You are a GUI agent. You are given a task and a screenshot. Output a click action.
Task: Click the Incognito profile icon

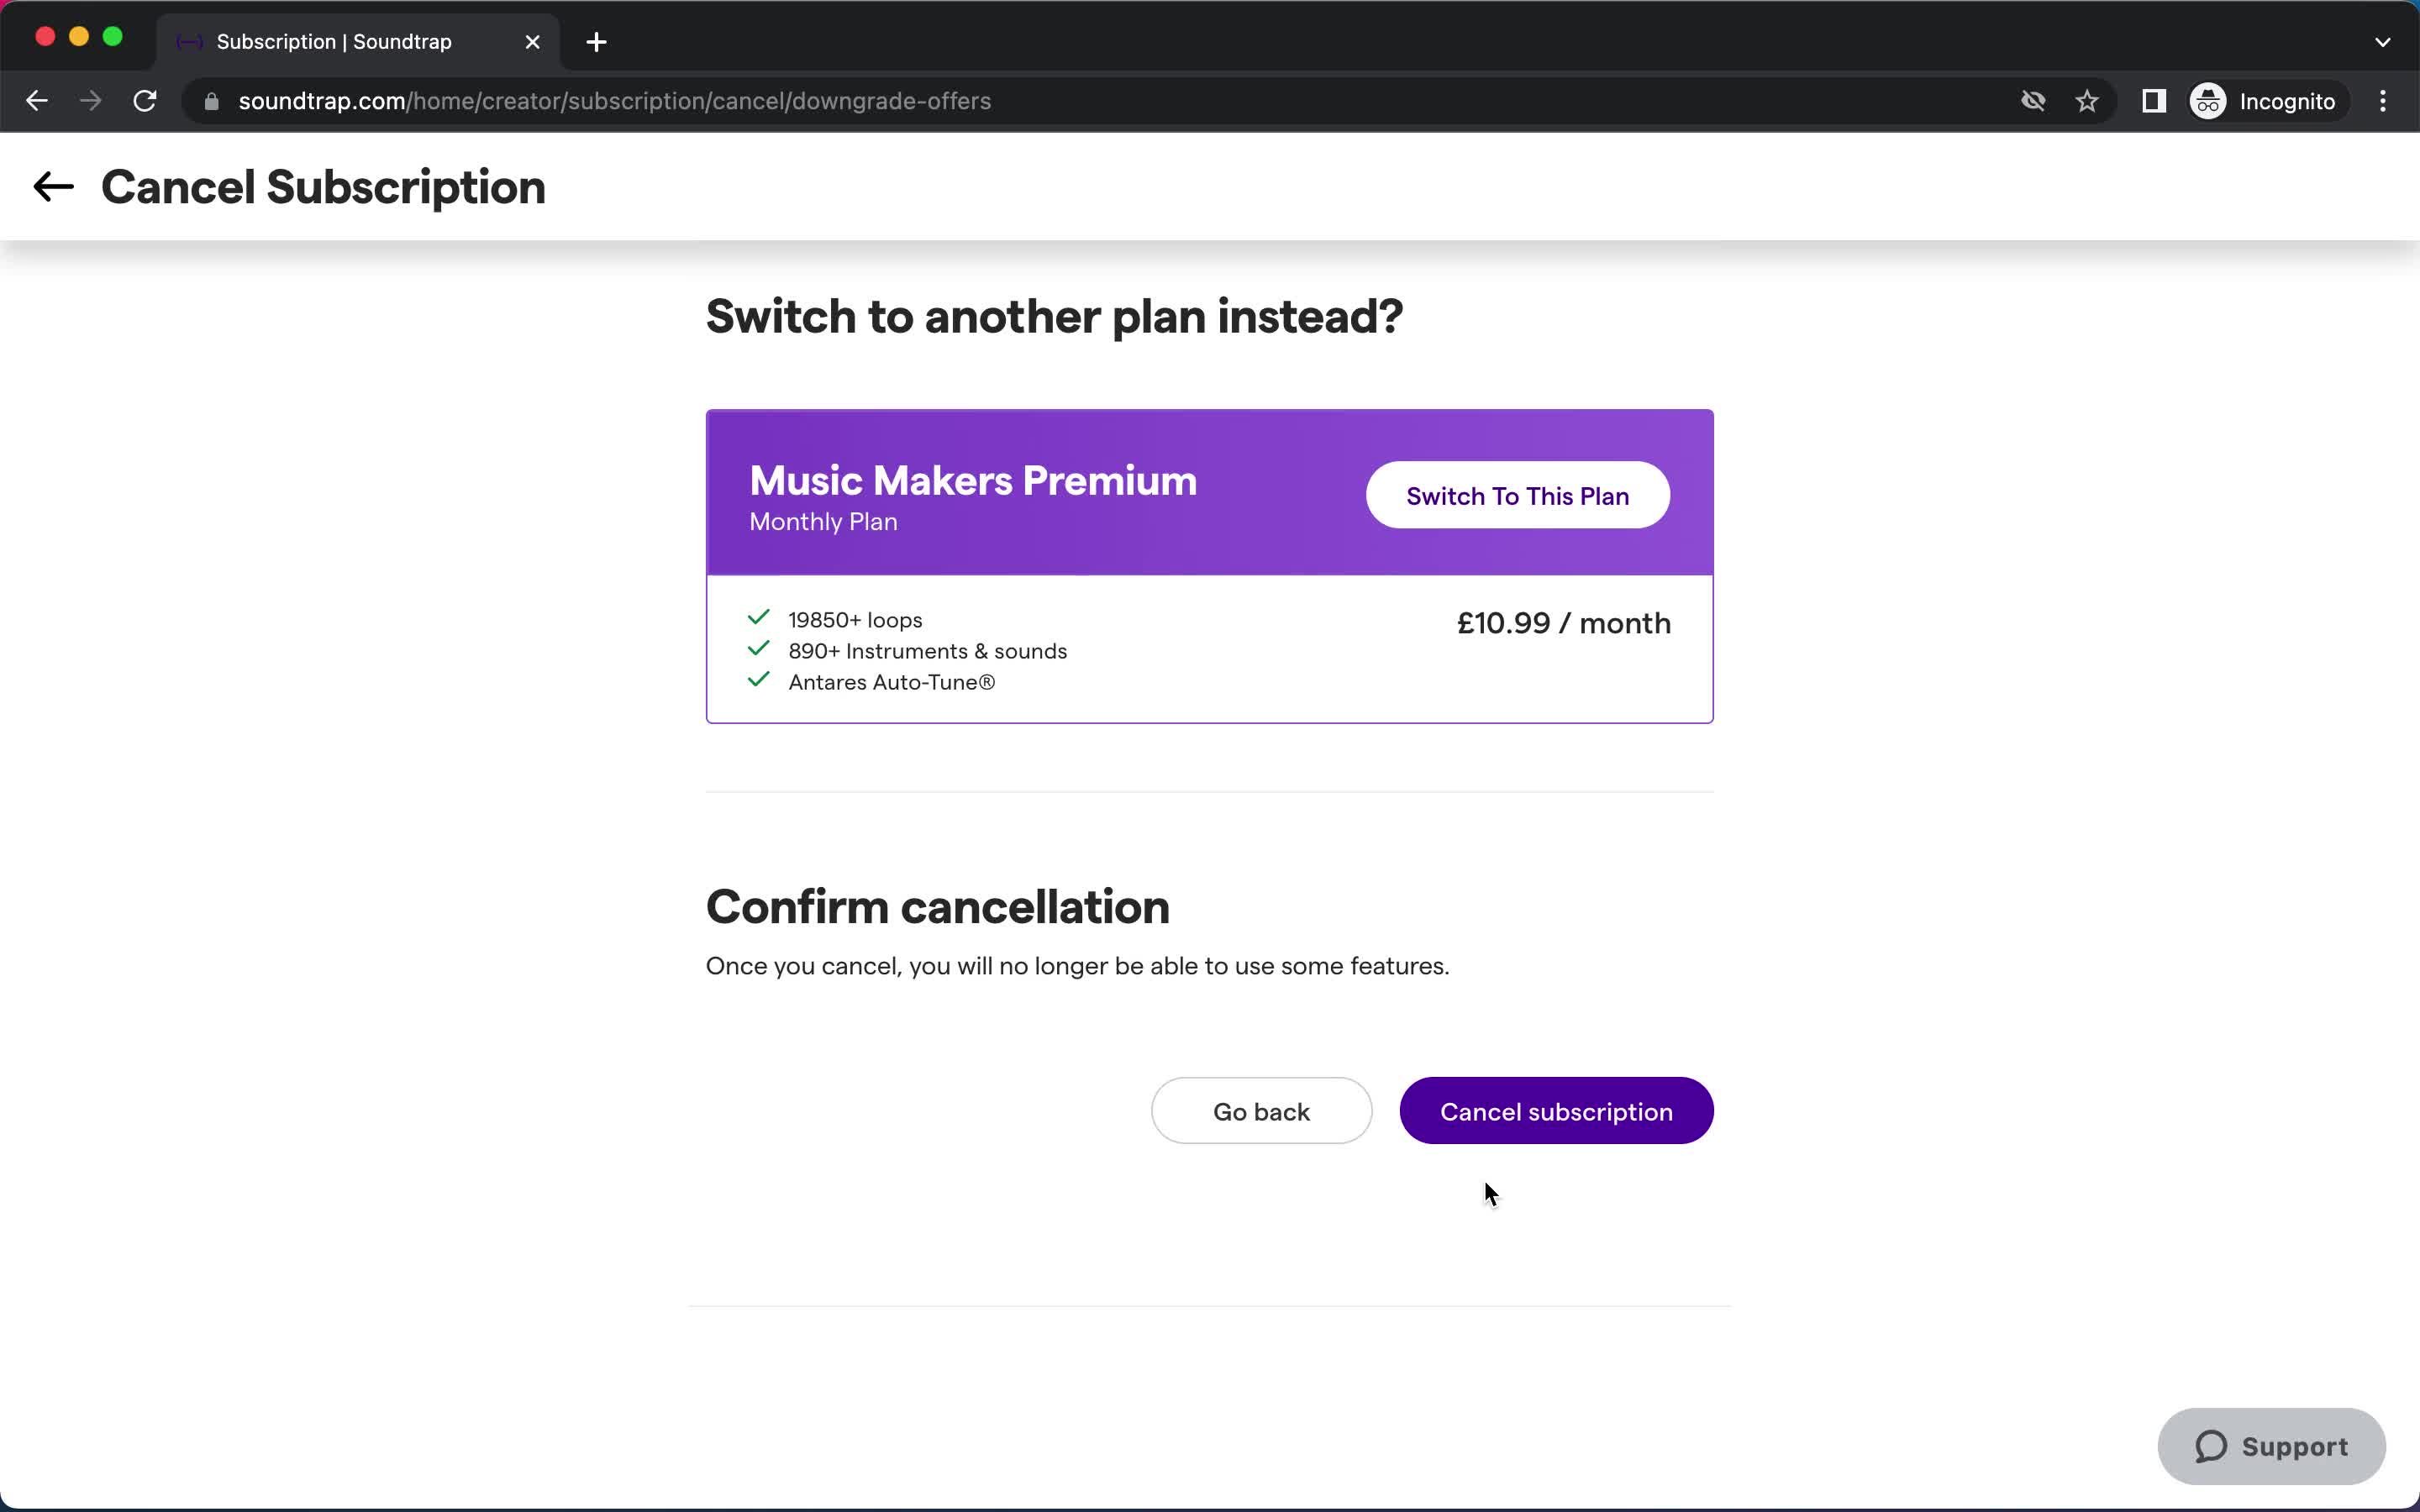[2207, 101]
